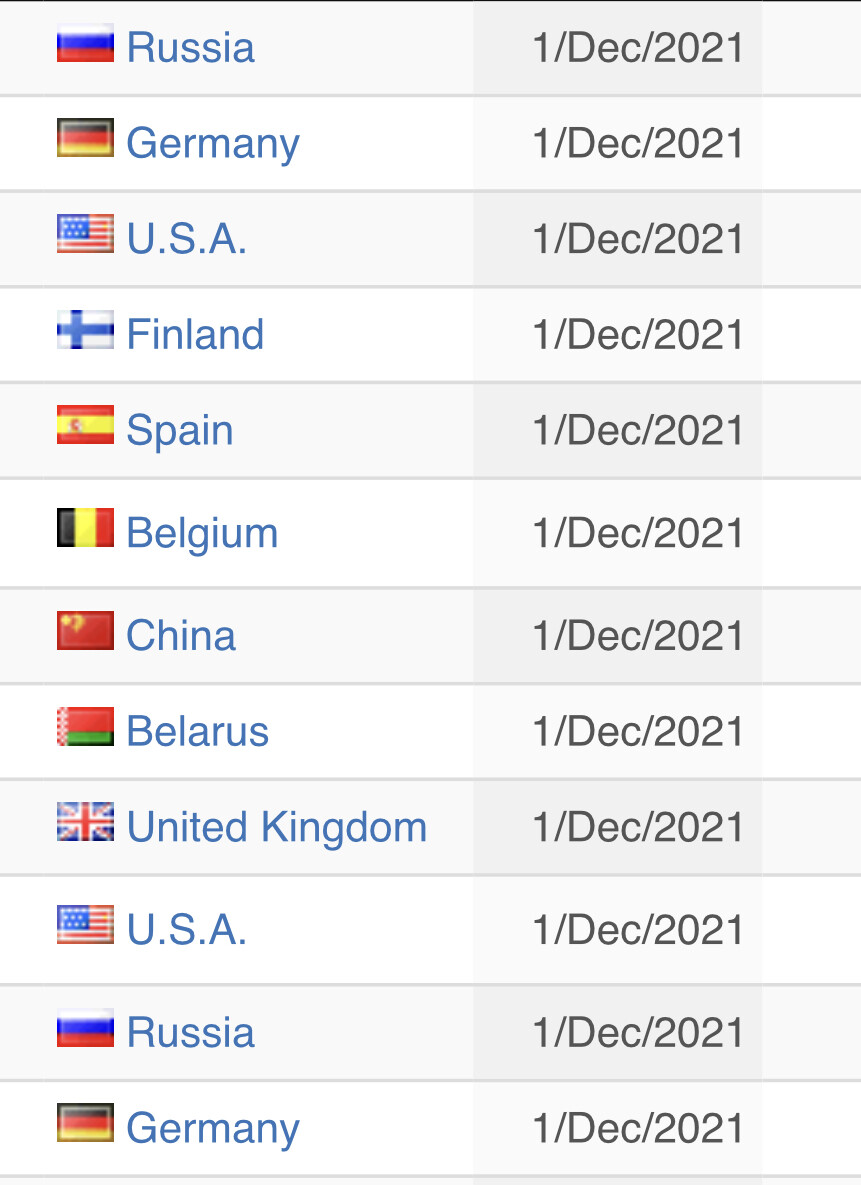Image resolution: width=861 pixels, height=1185 pixels.
Task: Click the China flag icon
Action: tap(85, 630)
